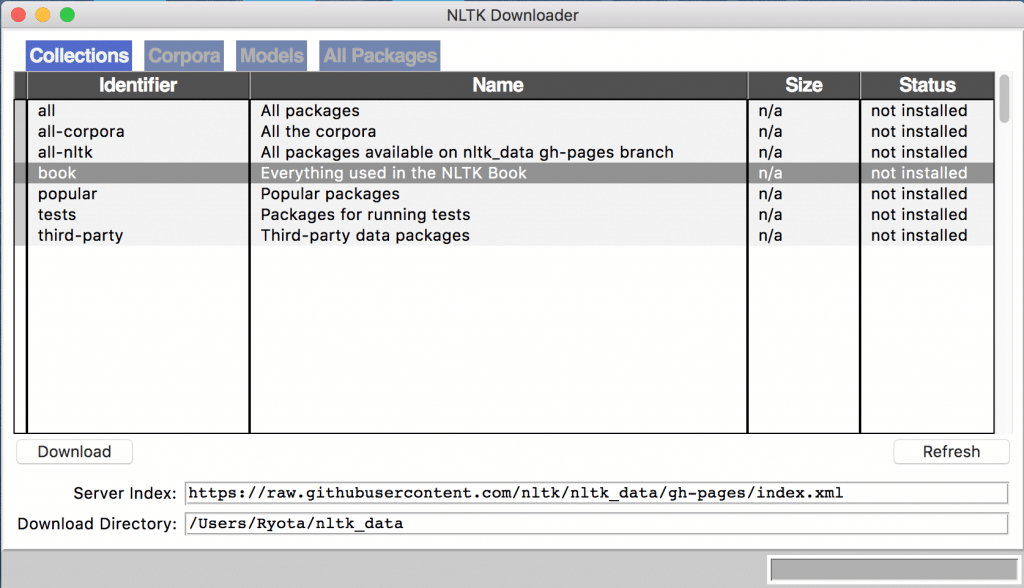1024x588 pixels.
Task: Click 'All packages available on nltk_data gh-pages branch'
Action: pos(467,152)
